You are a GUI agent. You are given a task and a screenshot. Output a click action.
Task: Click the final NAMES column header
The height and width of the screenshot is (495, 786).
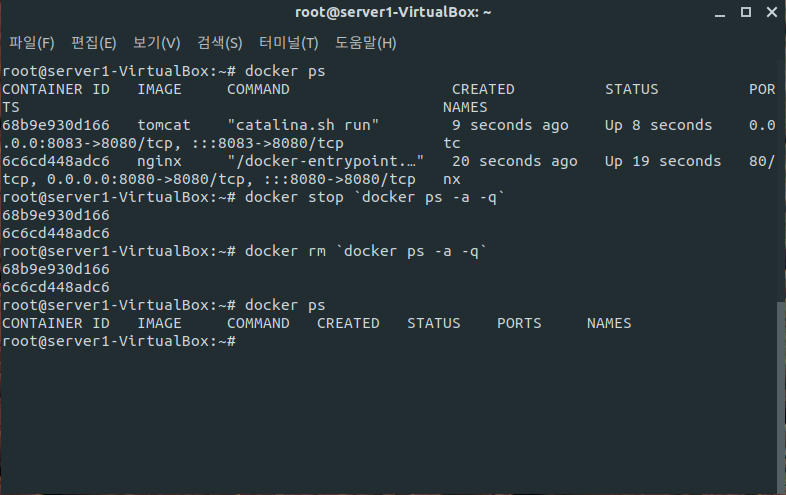coord(609,323)
